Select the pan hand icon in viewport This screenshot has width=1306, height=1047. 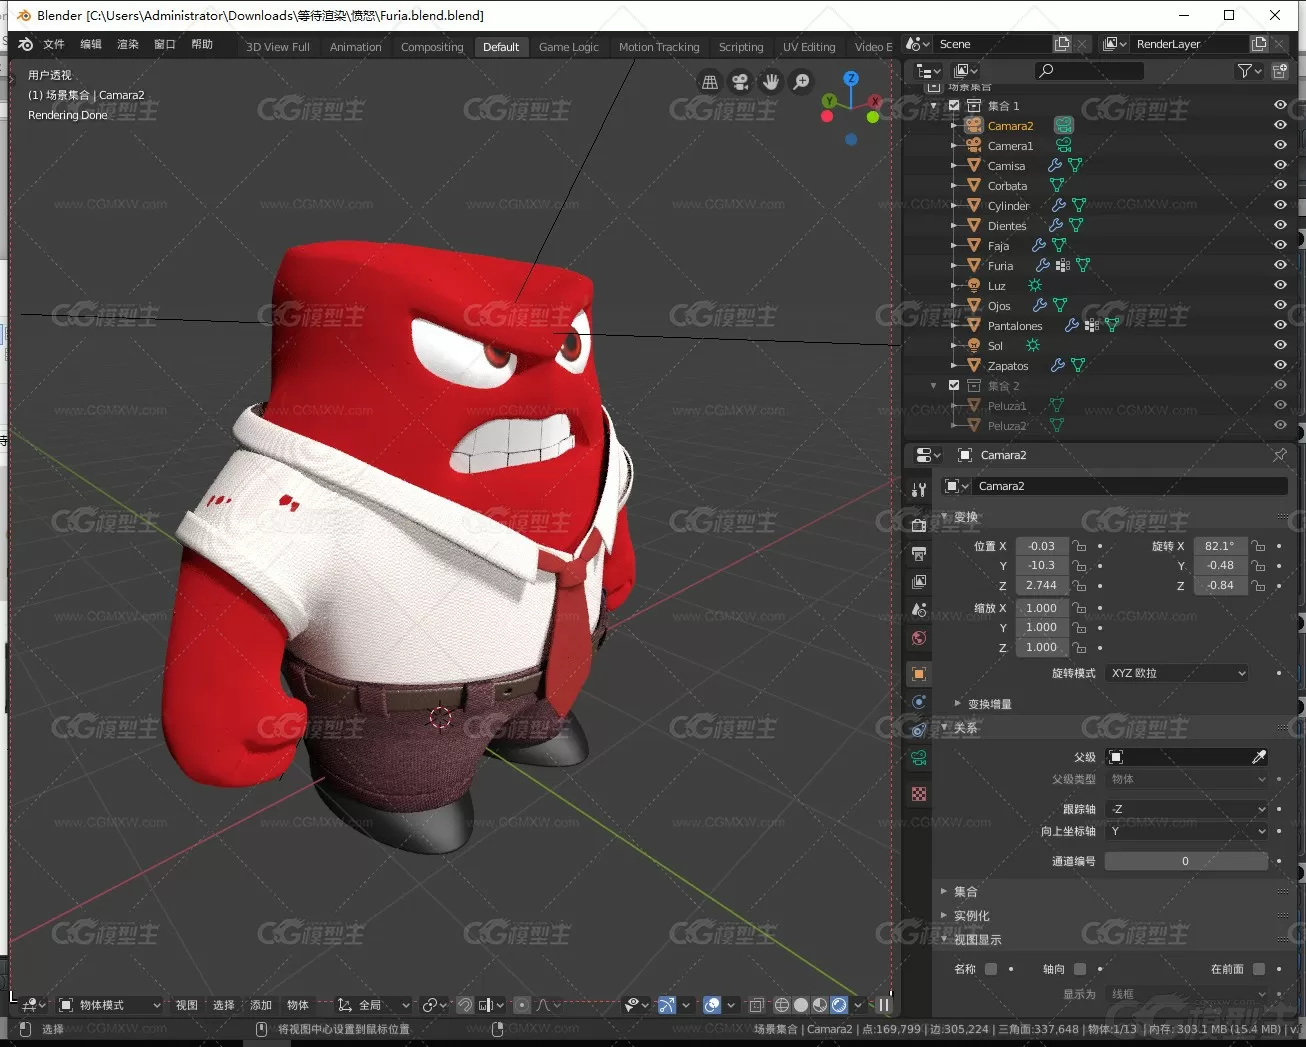tap(771, 82)
